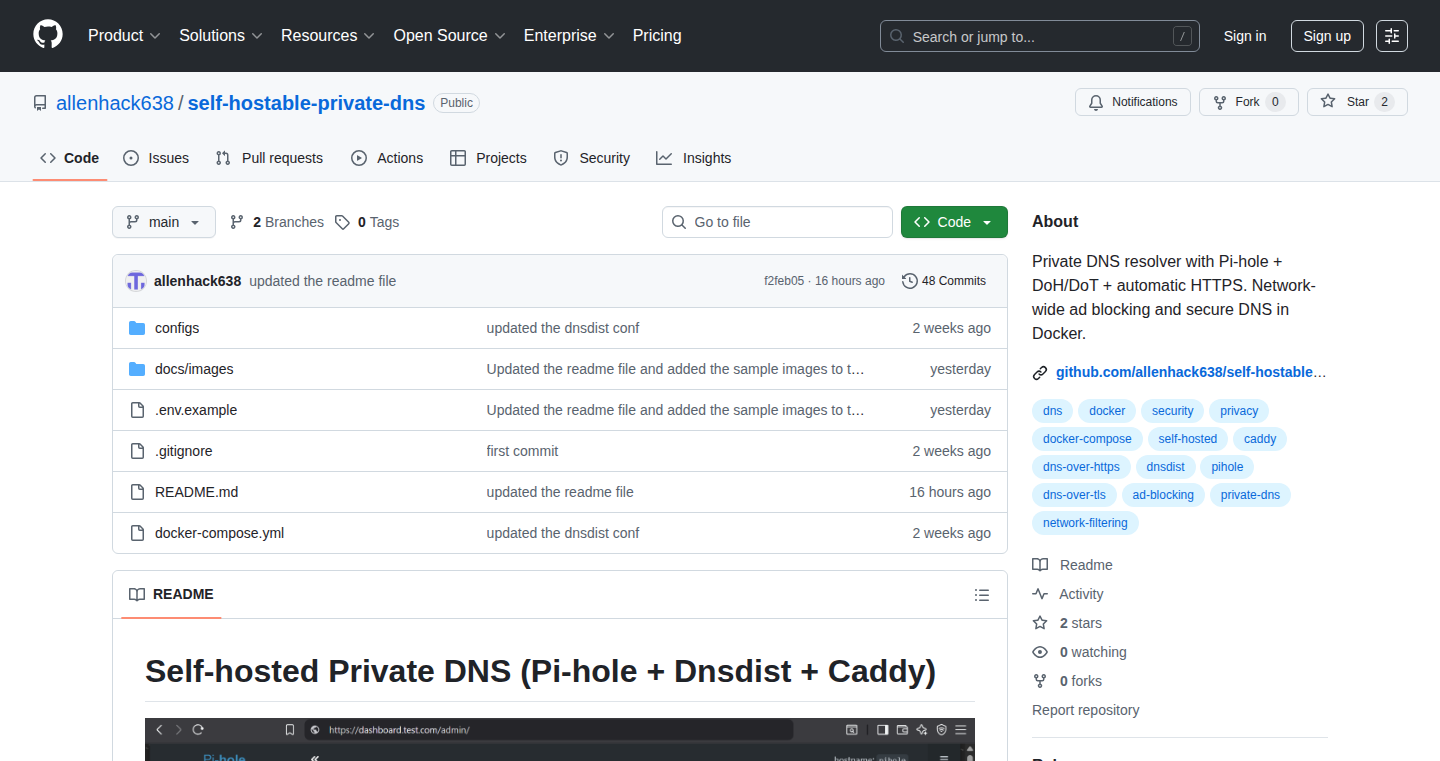The height and width of the screenshot is (761, 1440).
Task: Focus the Search or jump to field
Action: tap(1040, 36)
